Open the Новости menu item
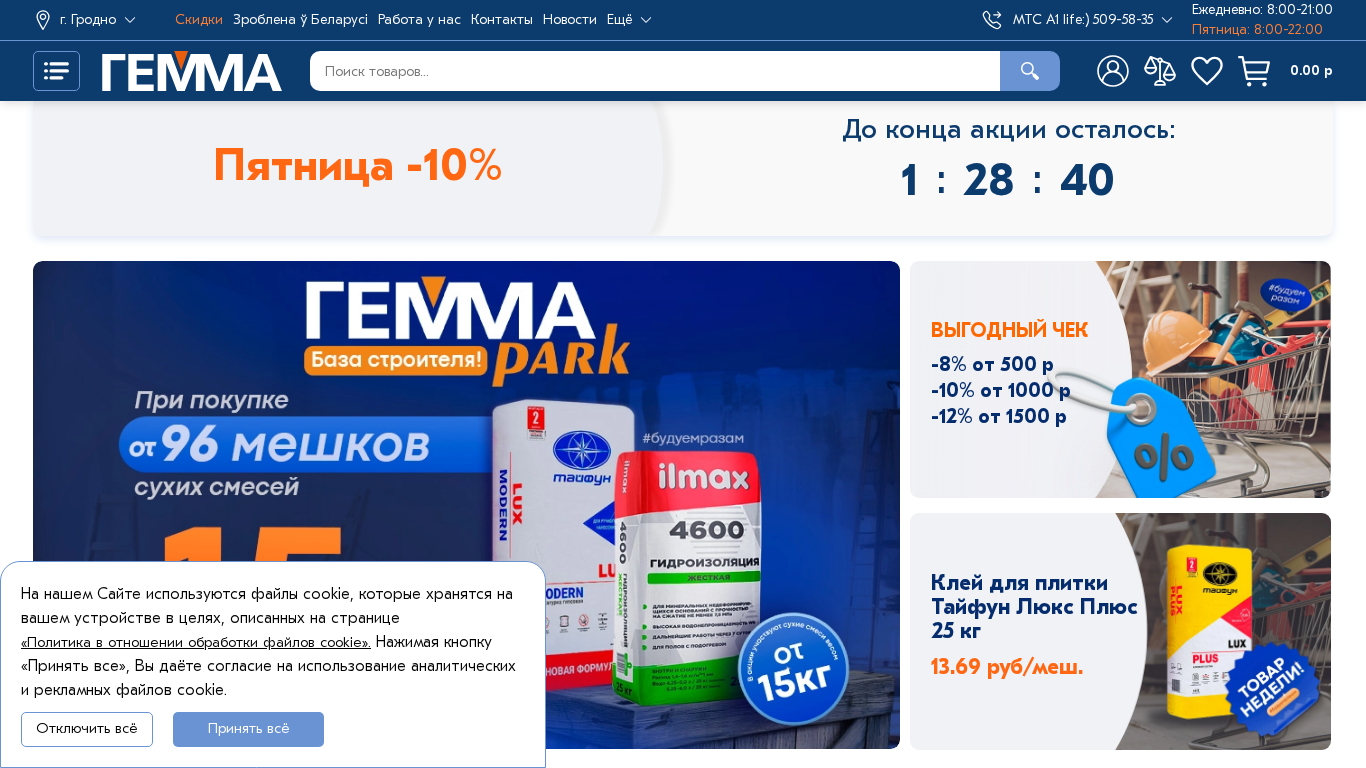1366x768 pixels. click(x=570, y=20)
